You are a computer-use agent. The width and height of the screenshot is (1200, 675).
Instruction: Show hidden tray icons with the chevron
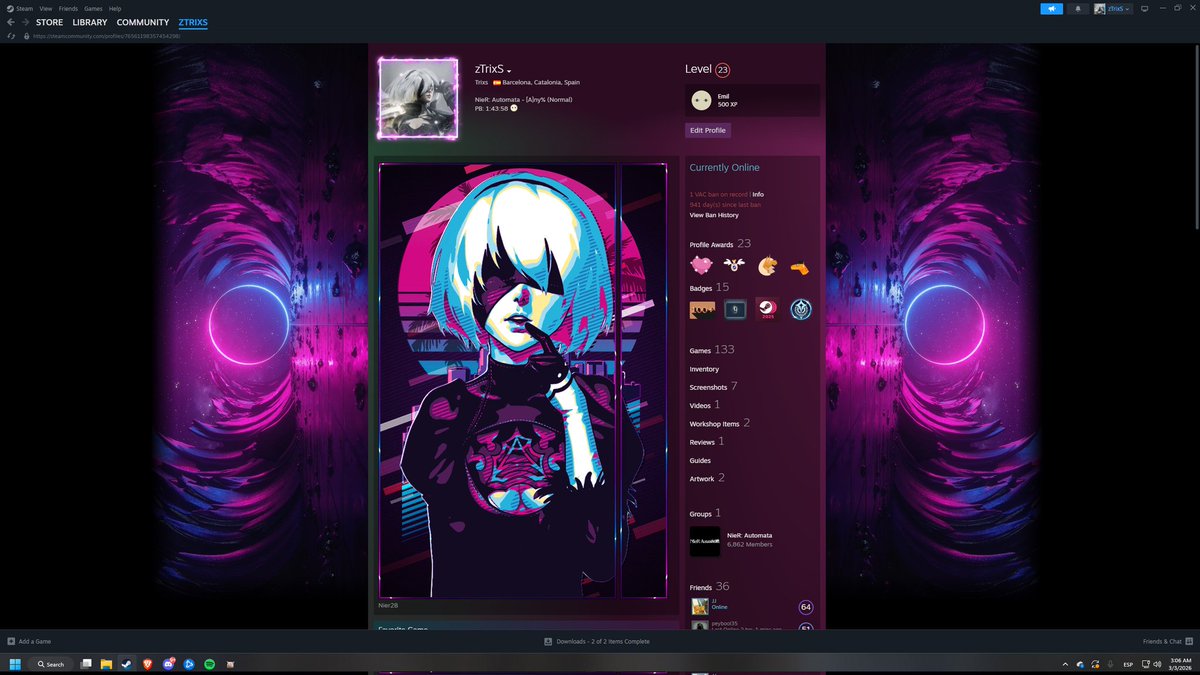click(x=1064, y=664)
